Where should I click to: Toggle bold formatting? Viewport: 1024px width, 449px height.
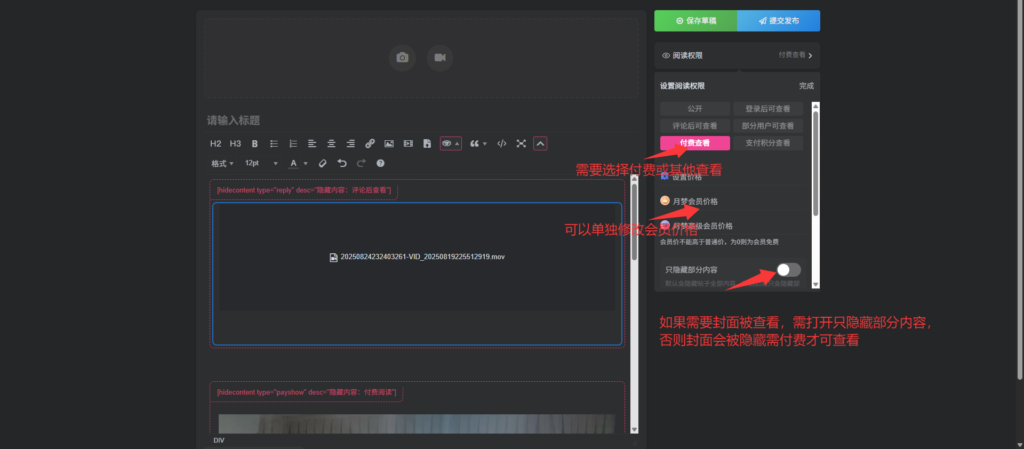tap(255, 144)
